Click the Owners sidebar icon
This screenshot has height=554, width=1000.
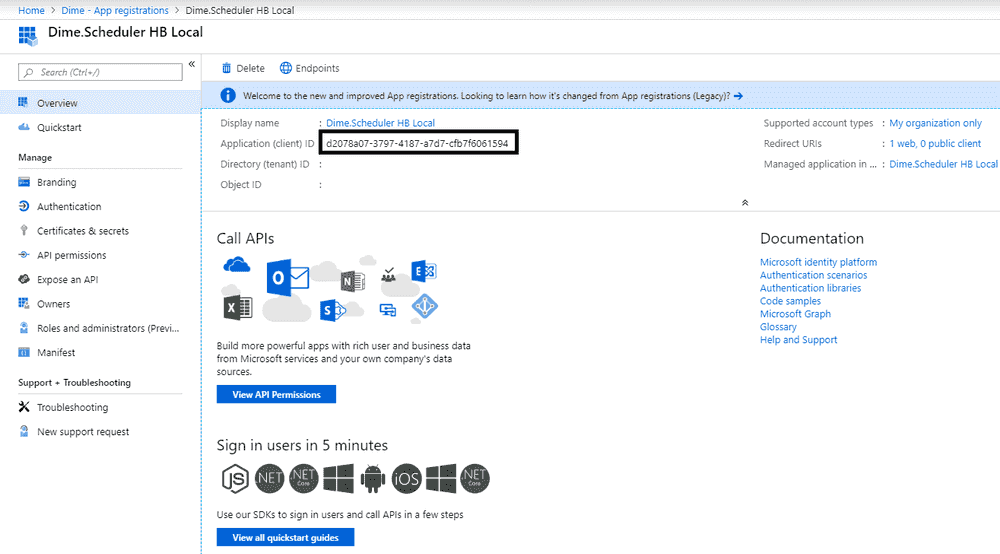(x=24, y=303)
